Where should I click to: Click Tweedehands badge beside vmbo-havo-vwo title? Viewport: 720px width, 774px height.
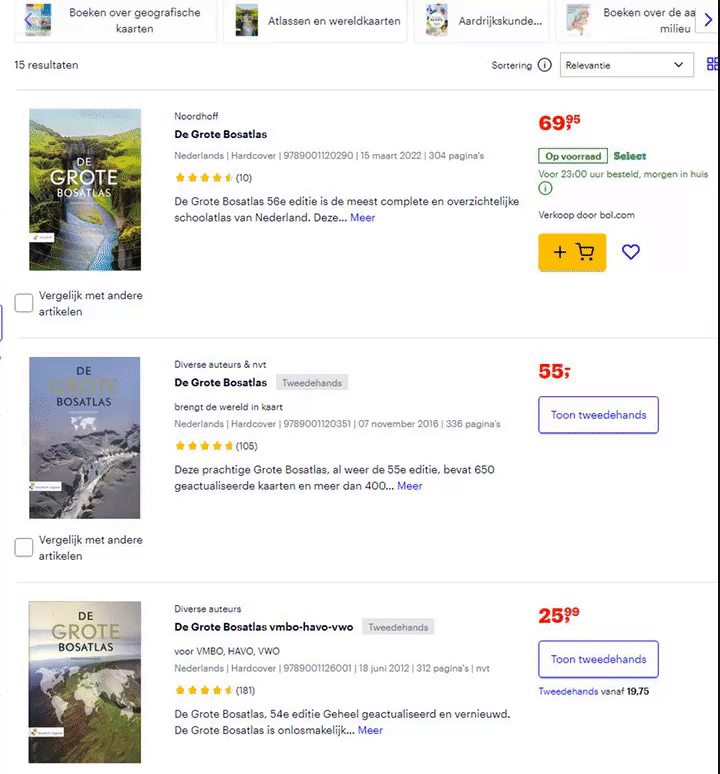(x=398, y=627)
